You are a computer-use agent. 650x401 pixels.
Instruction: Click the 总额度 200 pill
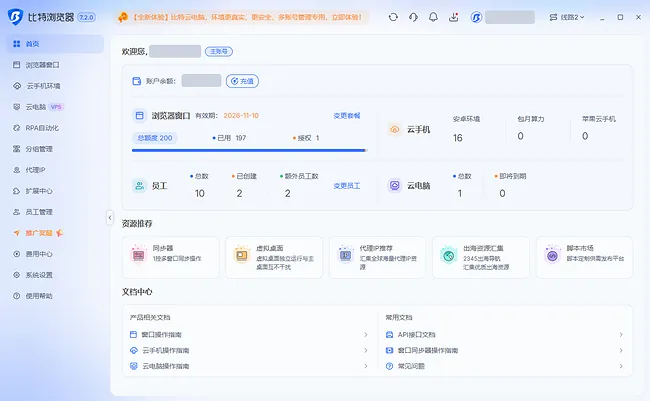click(x=155, y=138)
